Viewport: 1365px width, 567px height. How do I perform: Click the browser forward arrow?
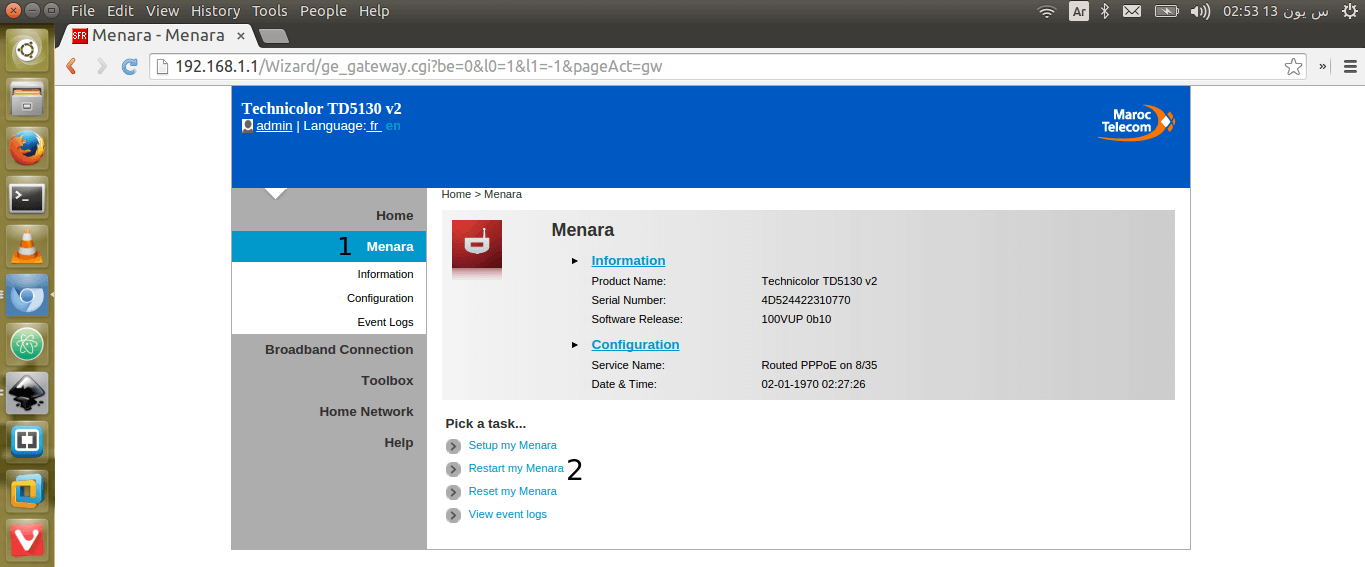(101, 67)
